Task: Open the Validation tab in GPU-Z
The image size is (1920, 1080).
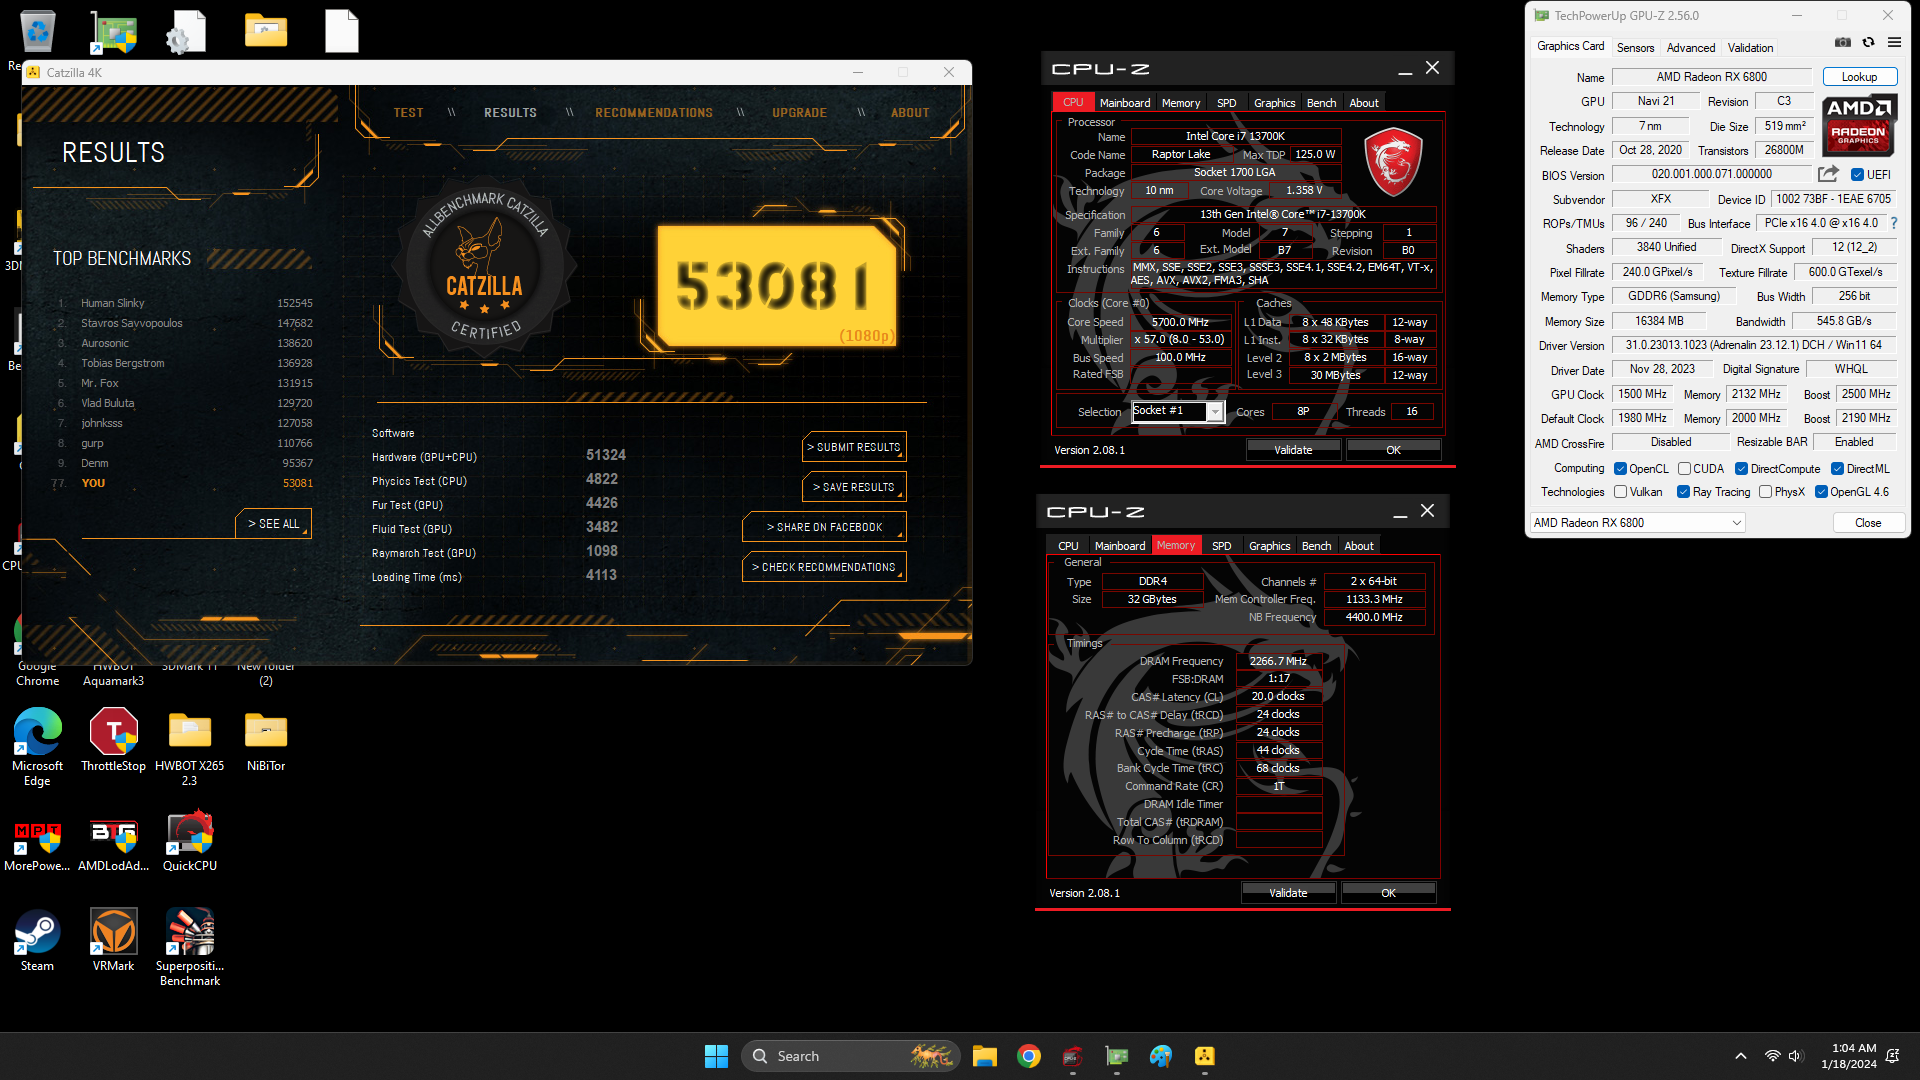Action: coord(1750,48)
